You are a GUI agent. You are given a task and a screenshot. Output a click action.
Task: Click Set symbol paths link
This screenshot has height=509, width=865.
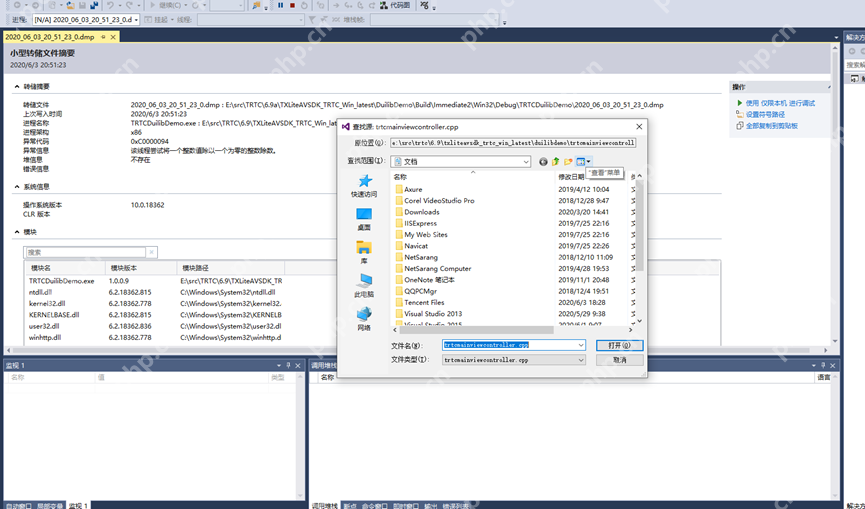765,115
